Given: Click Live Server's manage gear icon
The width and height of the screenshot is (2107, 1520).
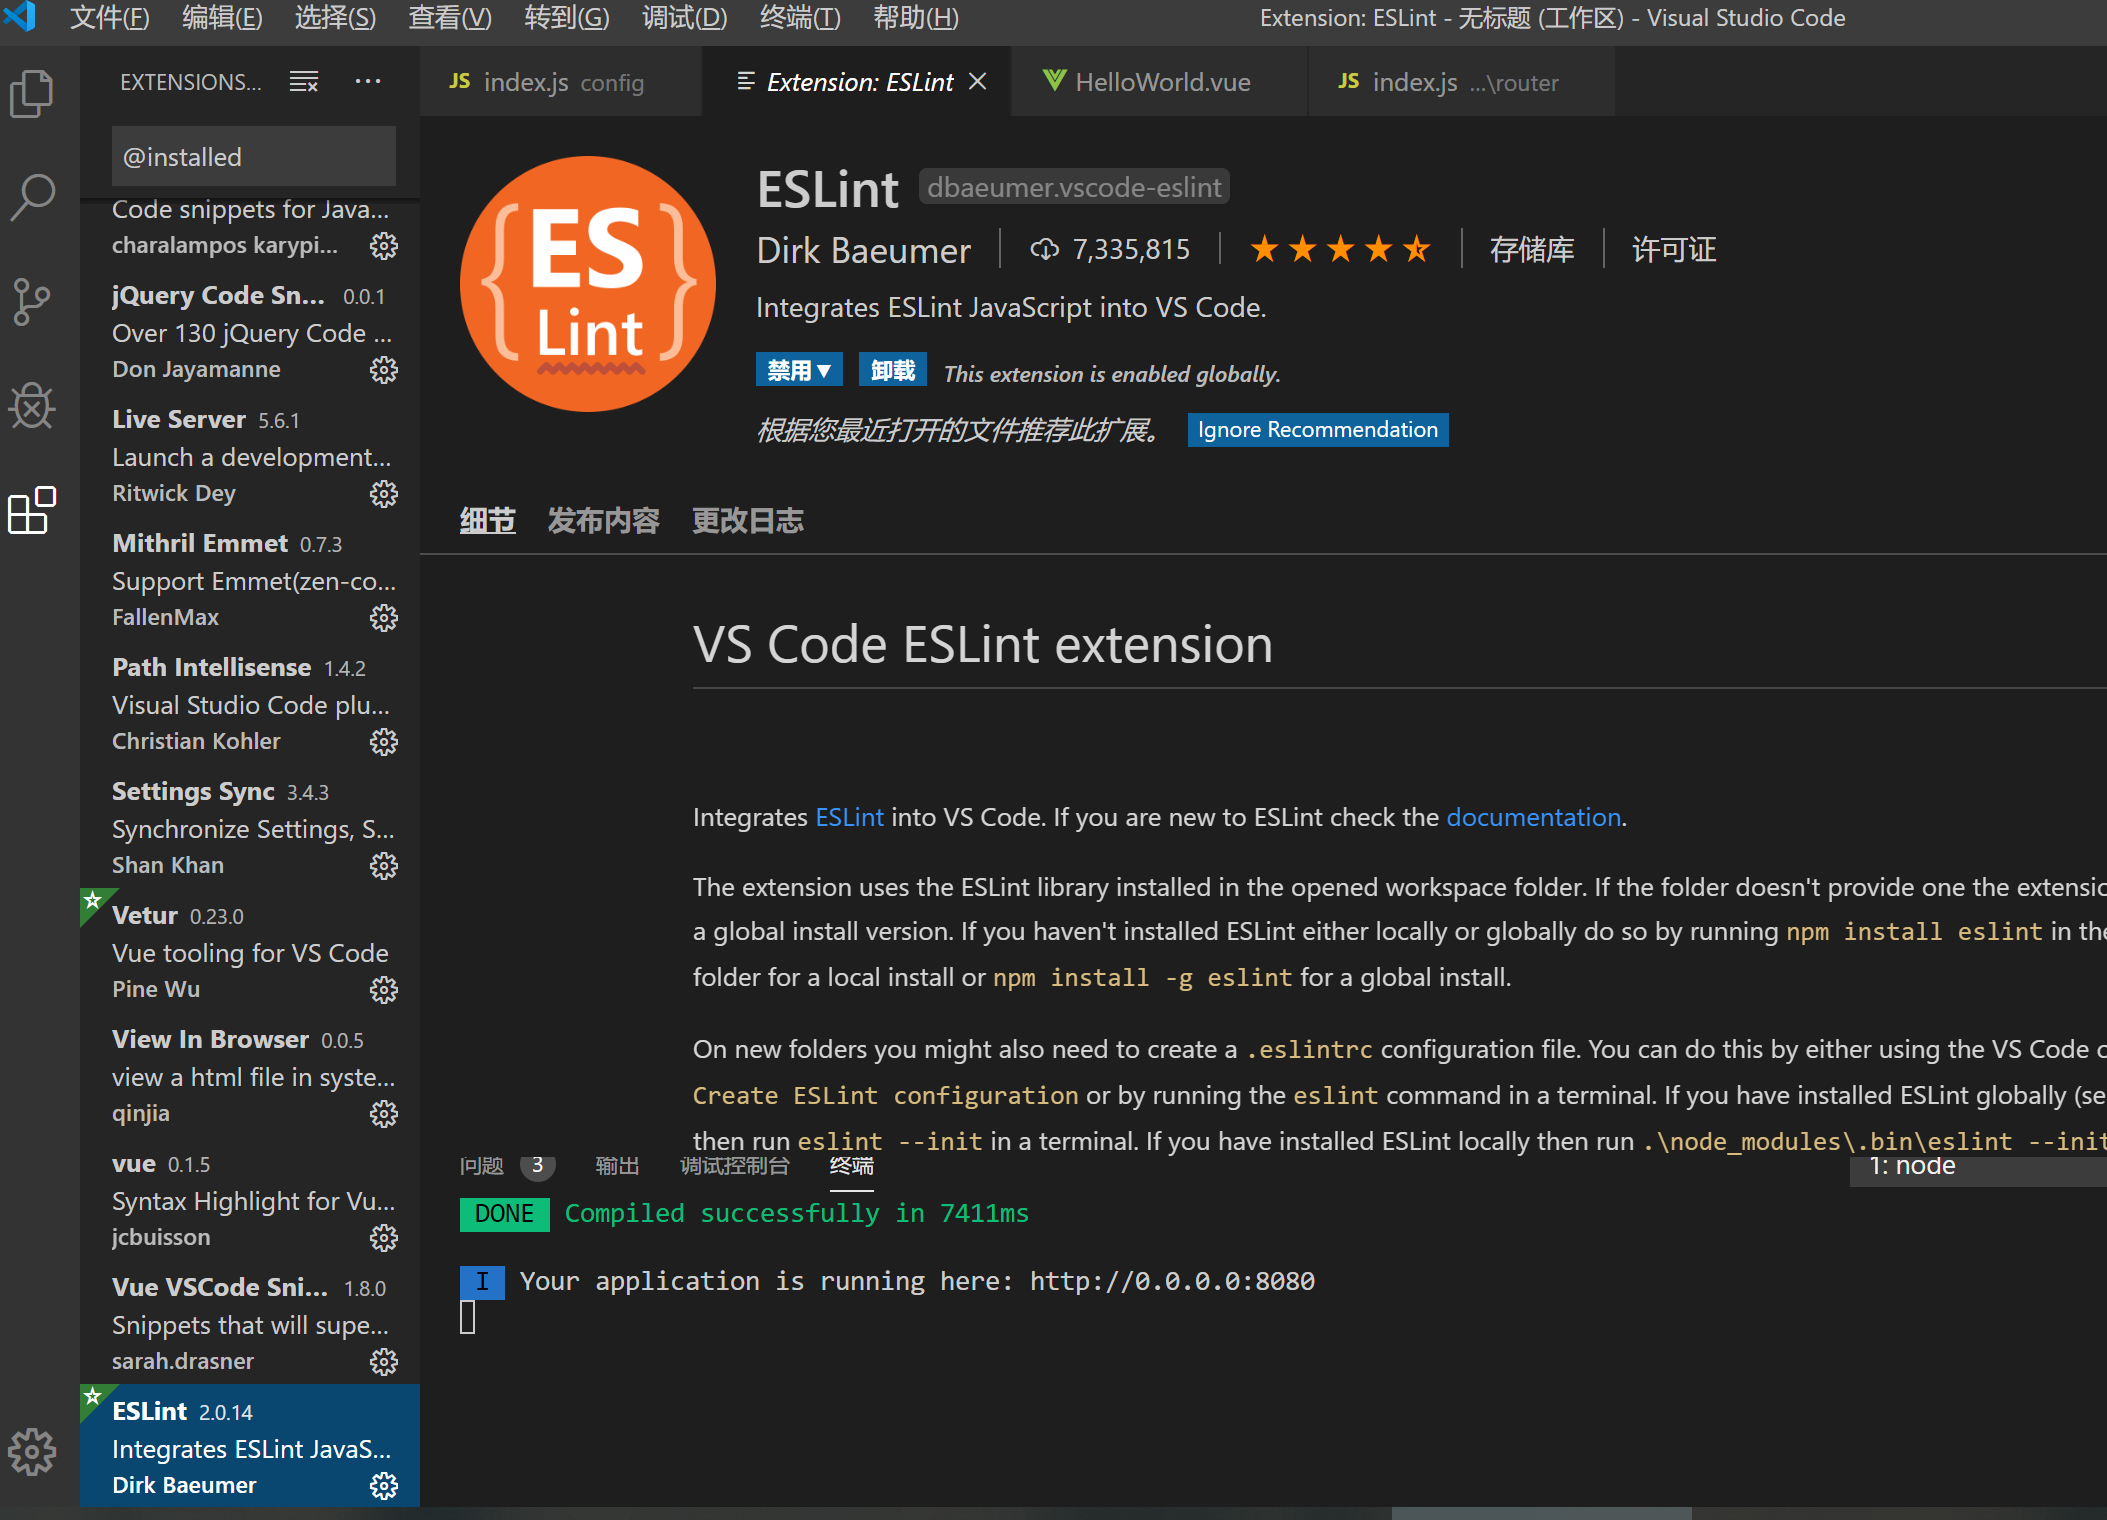Looking at the screenshot, I should 384,494.
